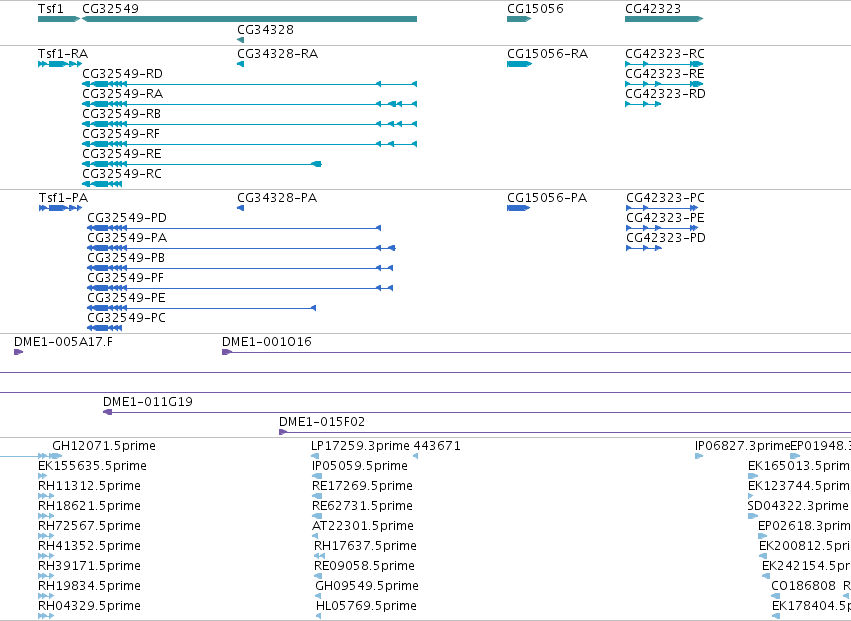This screenshot has height=621, width=851.
Task: Click the RH17637.5prime EST arrows
Action: pos(320,556)
